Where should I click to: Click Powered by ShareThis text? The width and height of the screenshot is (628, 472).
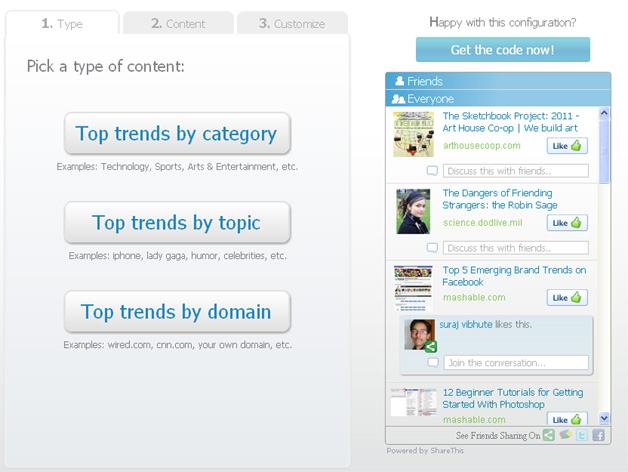click(x=425, y=450)
